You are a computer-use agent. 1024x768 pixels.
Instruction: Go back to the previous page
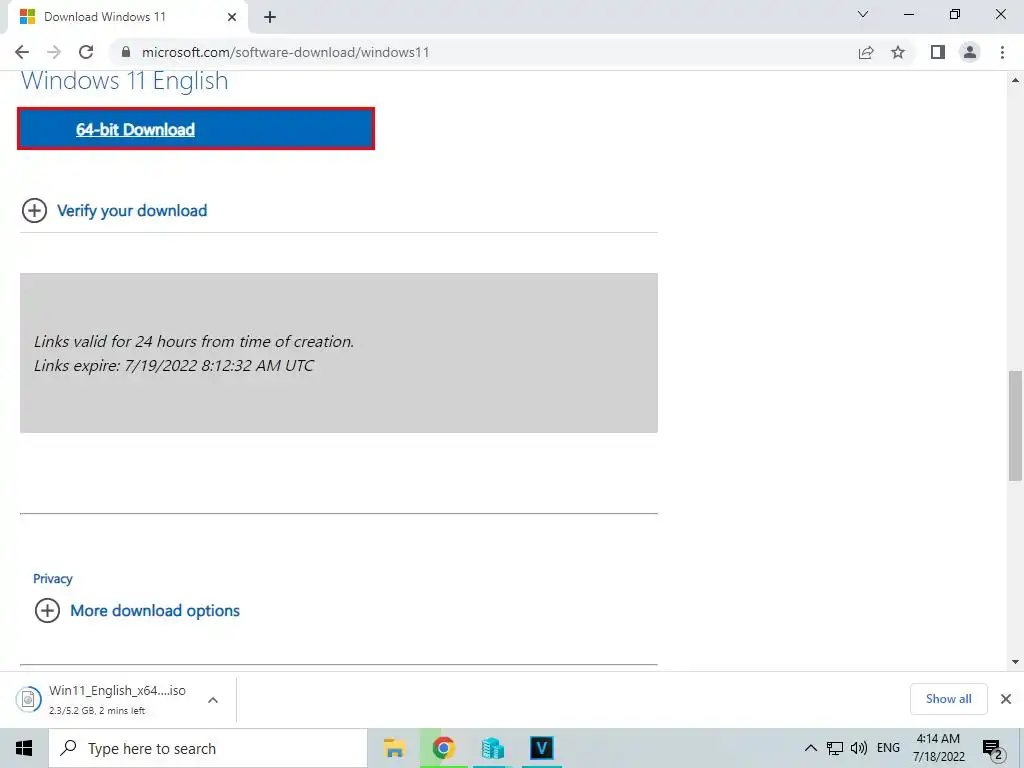point(22,52)
